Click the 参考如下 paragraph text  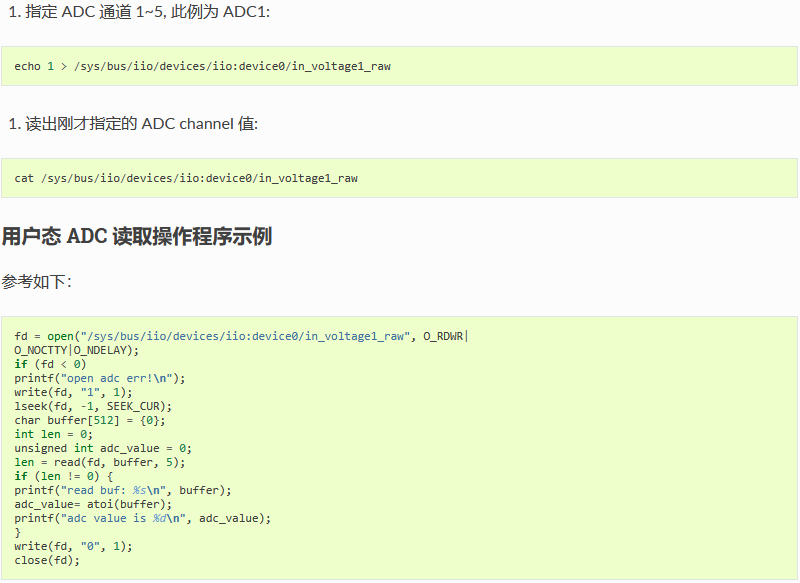[x=37, y=282]
